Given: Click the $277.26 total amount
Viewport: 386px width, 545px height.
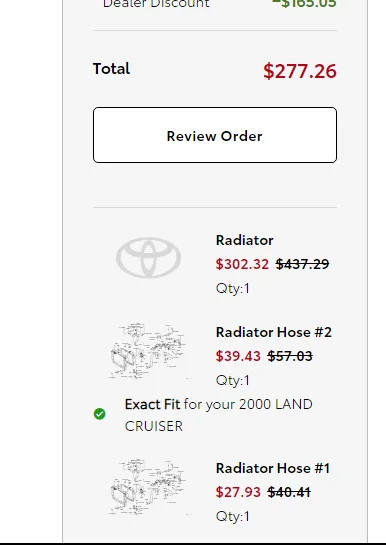Looking at the screenshot, I should [x=300, y=71].
